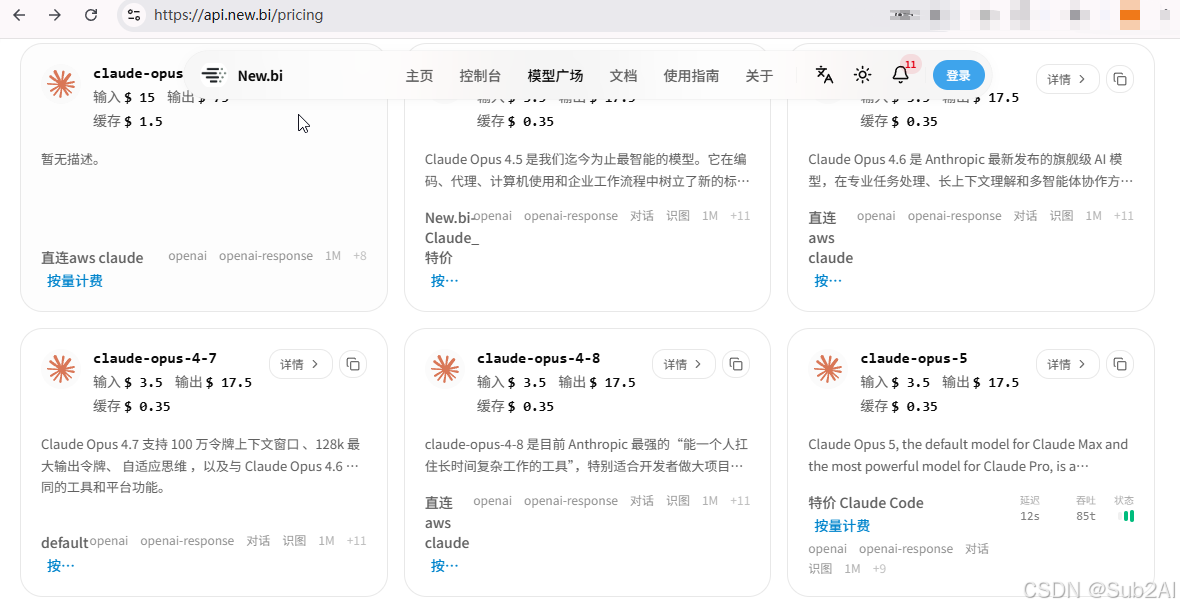Click the claude-opus-4-7 title text
Image resolution: width=1180 pixels, height=610 pixels.
pyautogui.click(x=155, y=358)
